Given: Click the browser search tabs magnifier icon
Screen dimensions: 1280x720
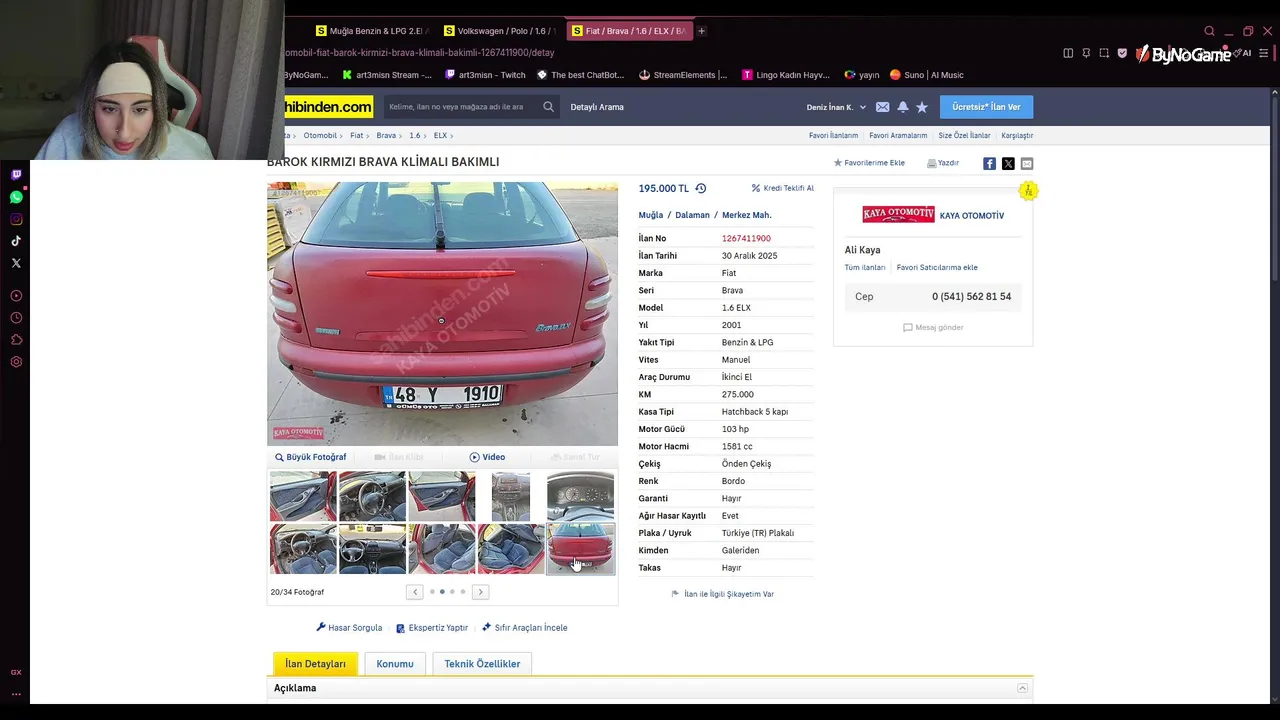Looking at the screenshot, I should pos(1209,31).
